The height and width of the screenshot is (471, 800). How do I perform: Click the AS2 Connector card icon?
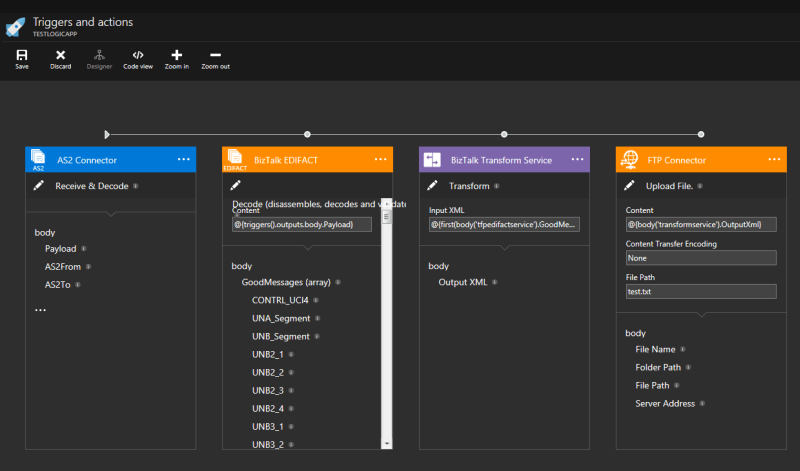point(38,159)
